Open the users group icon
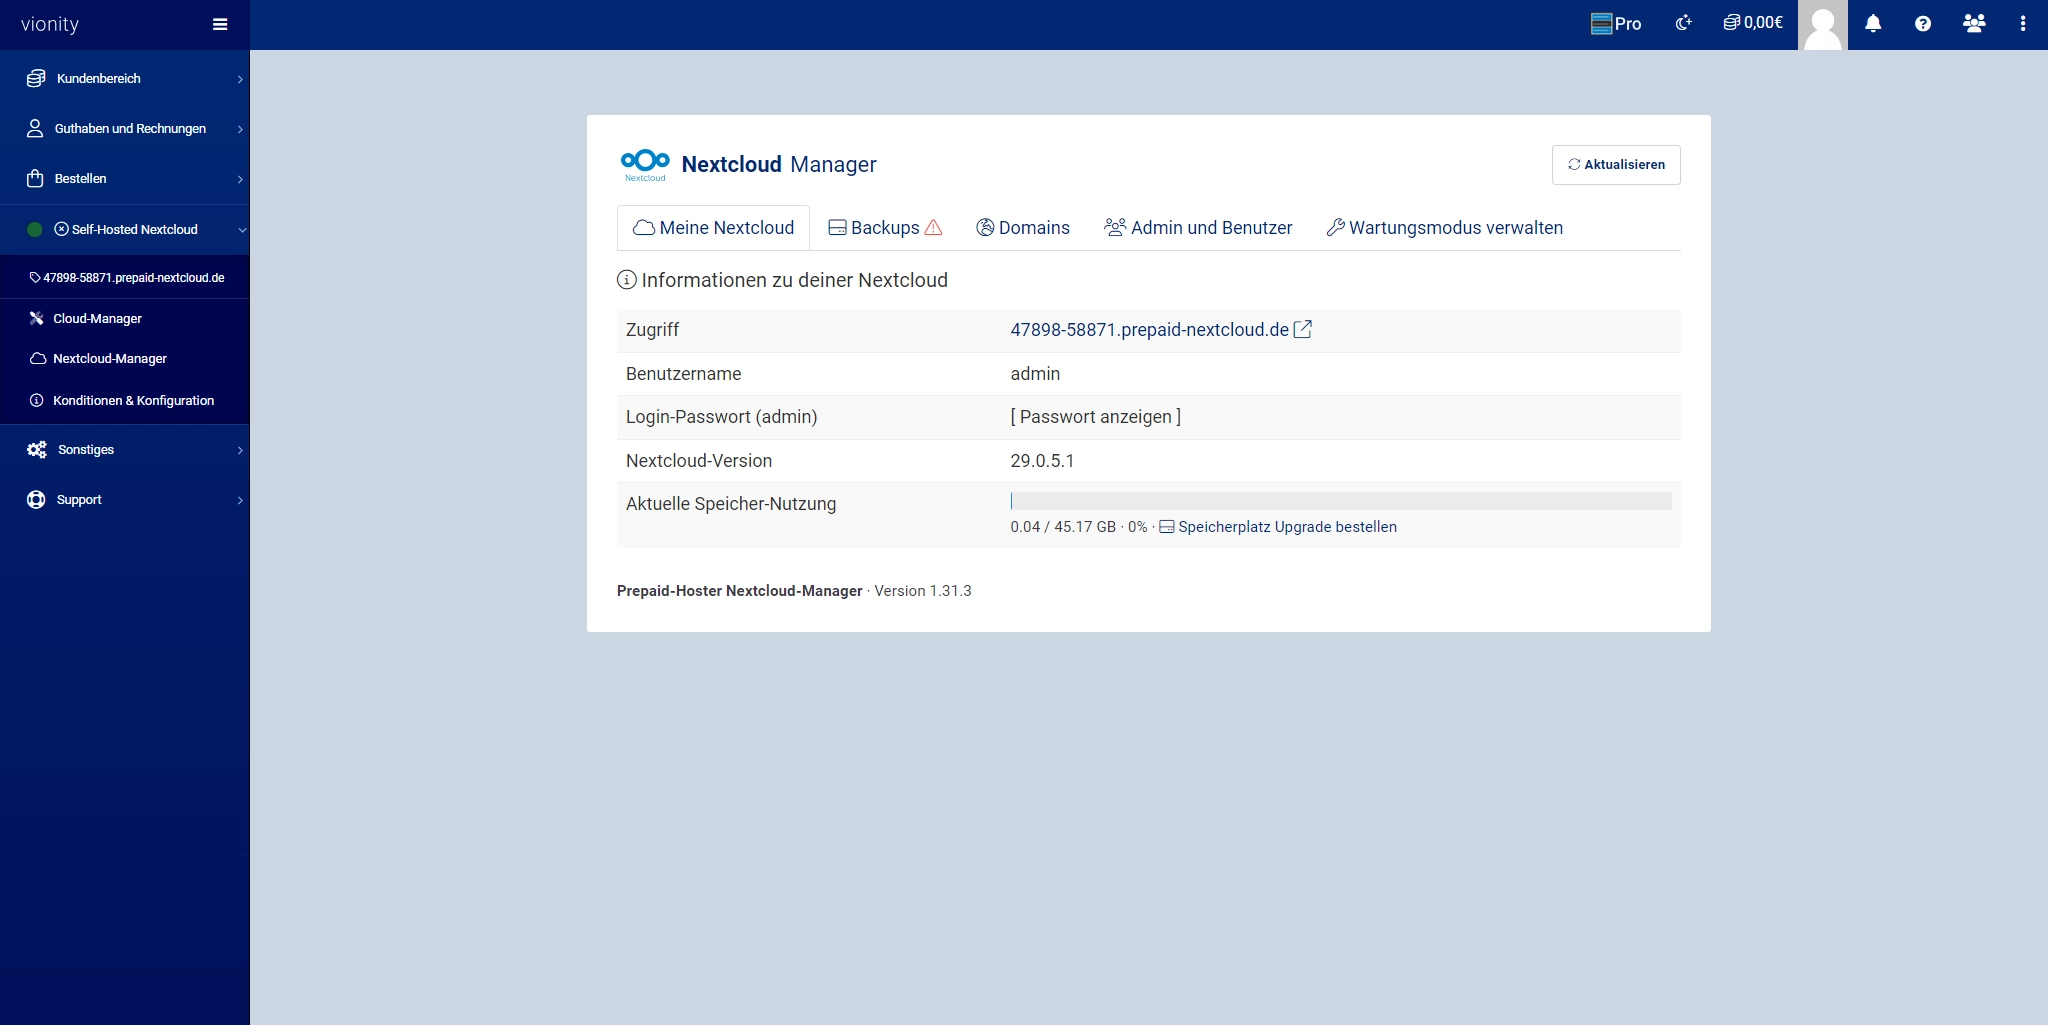This screenshot has width=2048, height=1025. tap(1974, 24)
